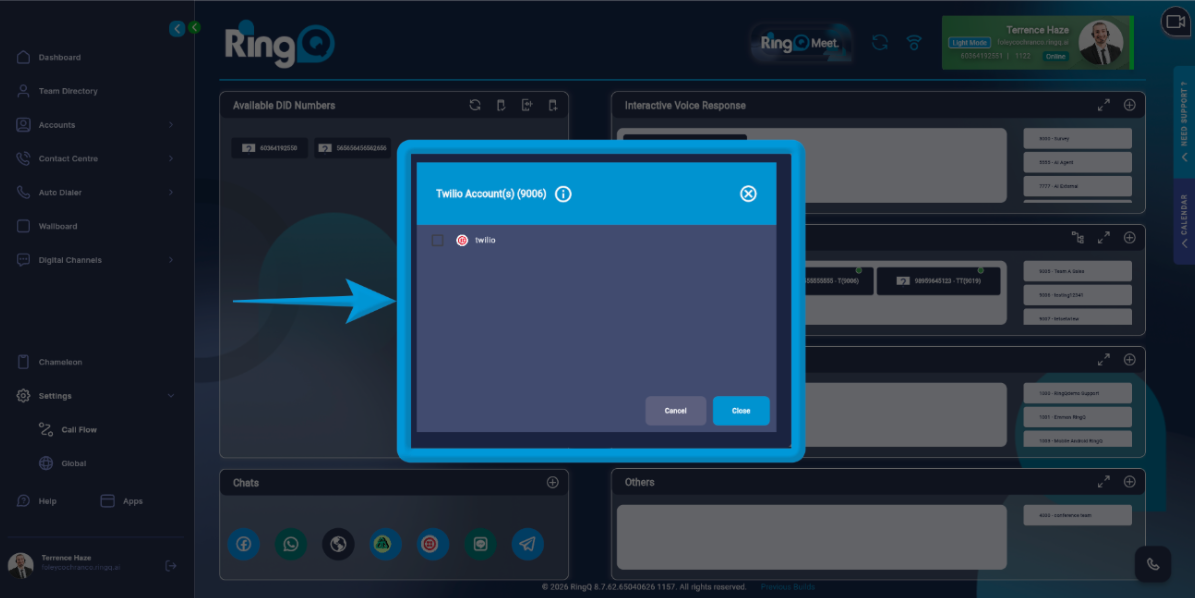The image size is (1195, 598).
Task: Select the Facebook chat channel icon
Action: pyautogui.click(x=244, y=544)
